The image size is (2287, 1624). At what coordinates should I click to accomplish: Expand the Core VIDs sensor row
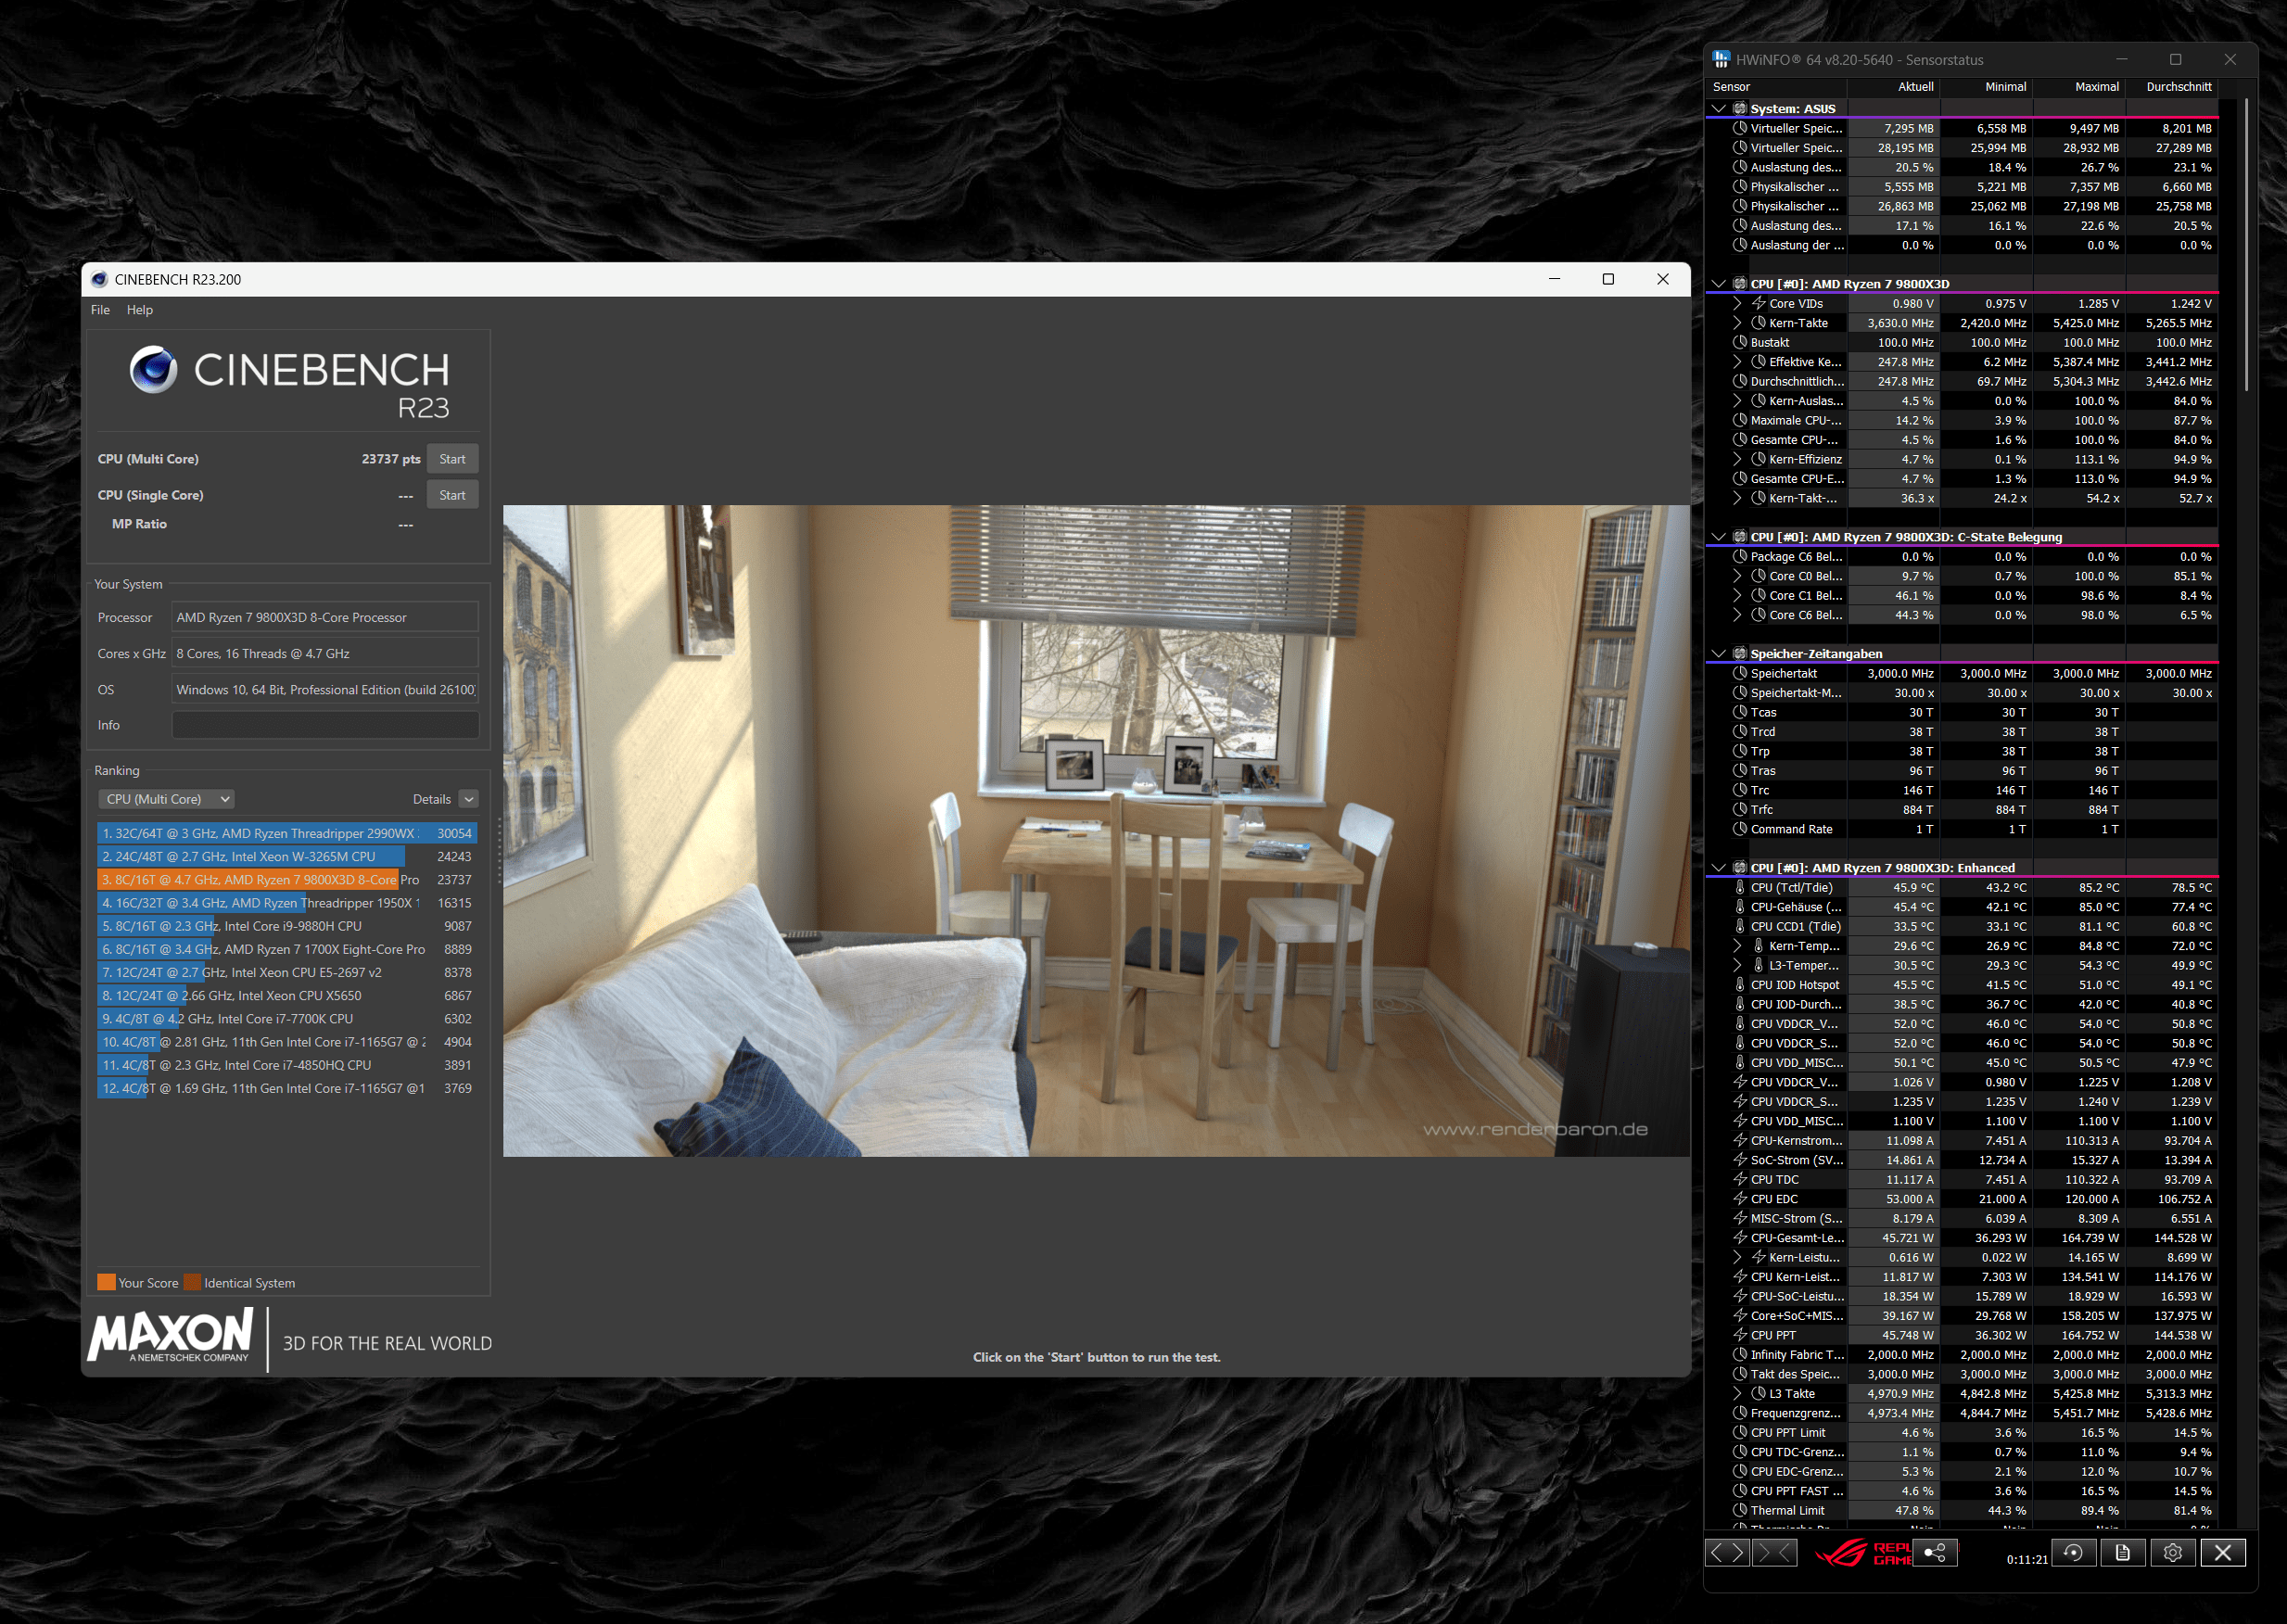click(x=1737, y=304)
